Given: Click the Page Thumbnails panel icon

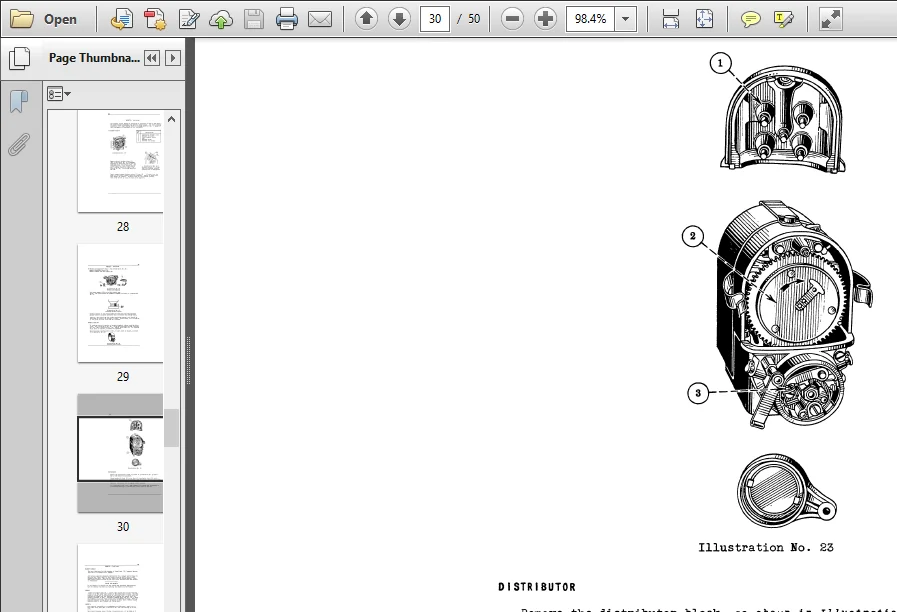Looking at the screenshot, I should click(20, 58).
